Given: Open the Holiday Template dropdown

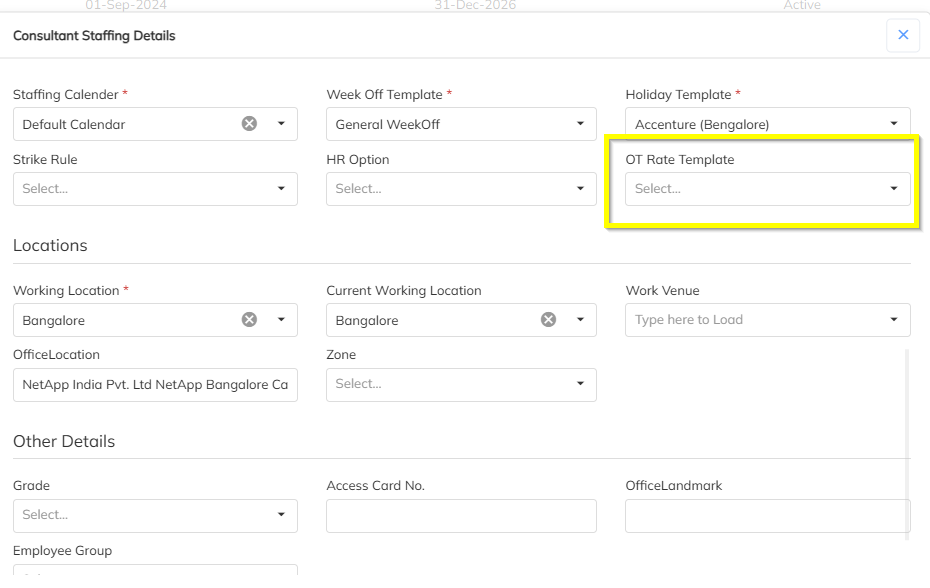Looking at the screenshot, I should (x=893, y=124).
